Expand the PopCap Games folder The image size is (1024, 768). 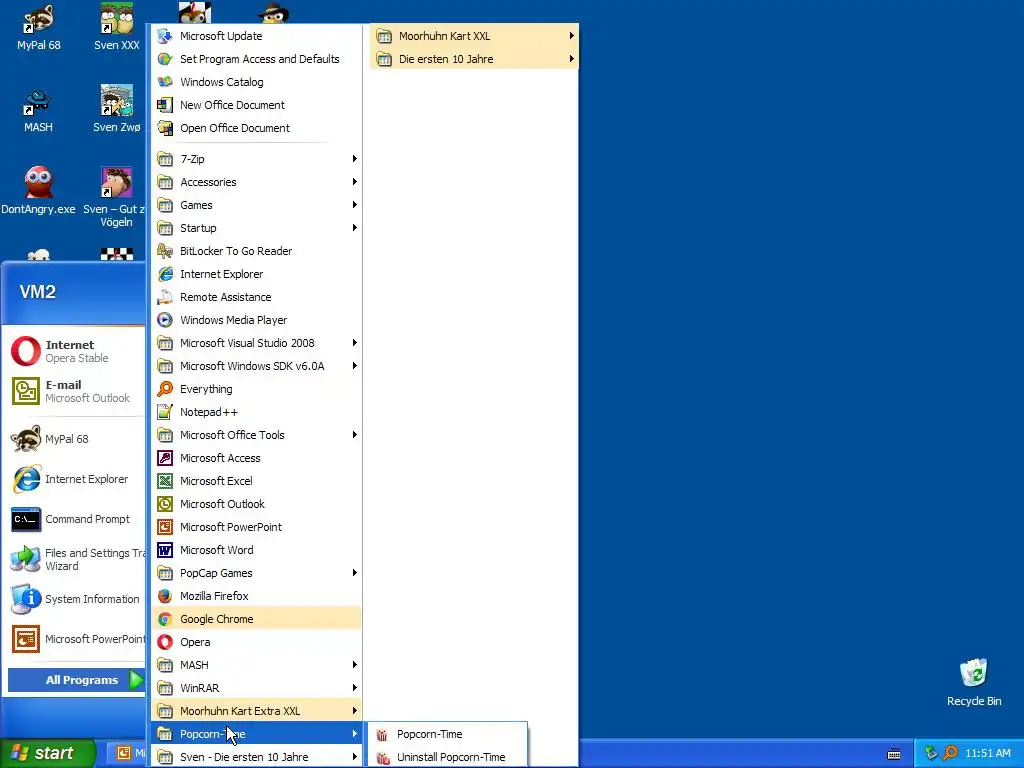coord(257,573)
